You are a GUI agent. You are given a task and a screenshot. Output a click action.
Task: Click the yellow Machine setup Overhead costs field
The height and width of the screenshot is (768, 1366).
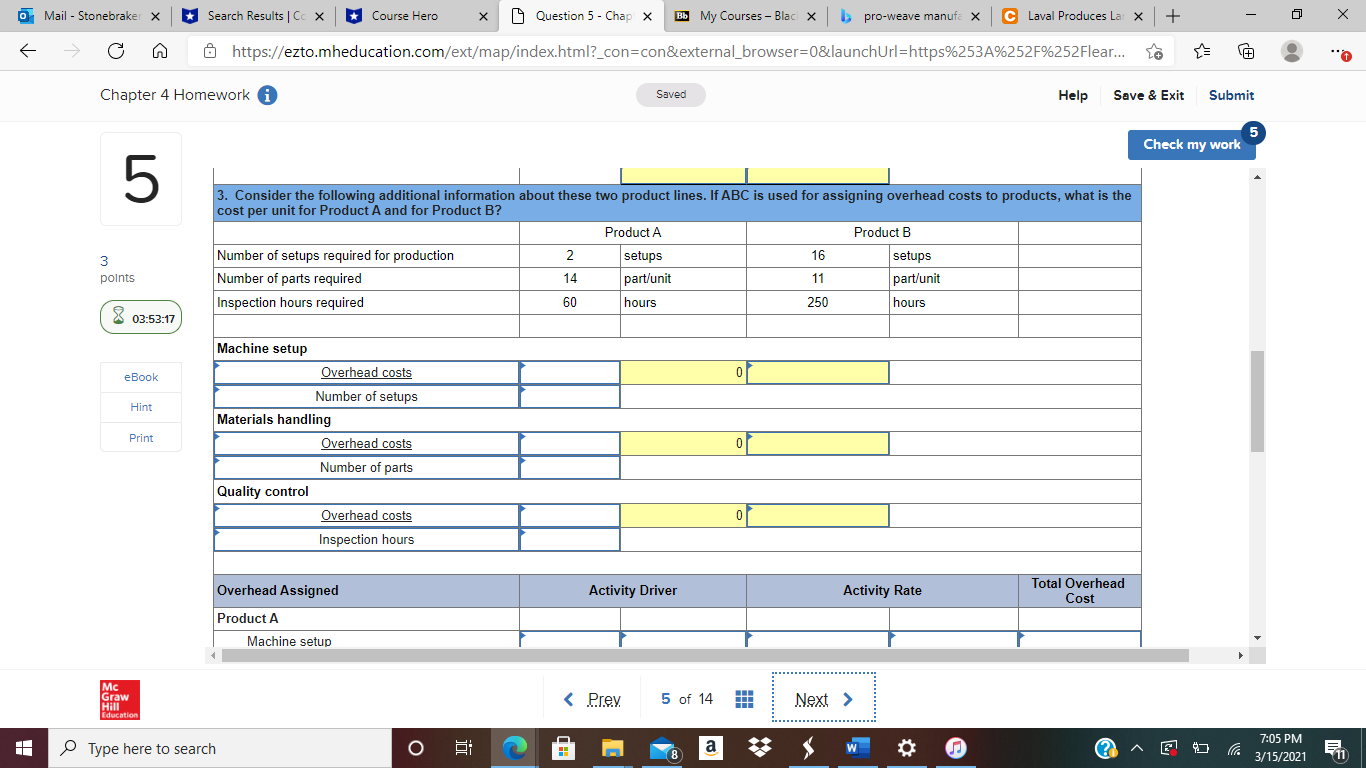[683, 372]
